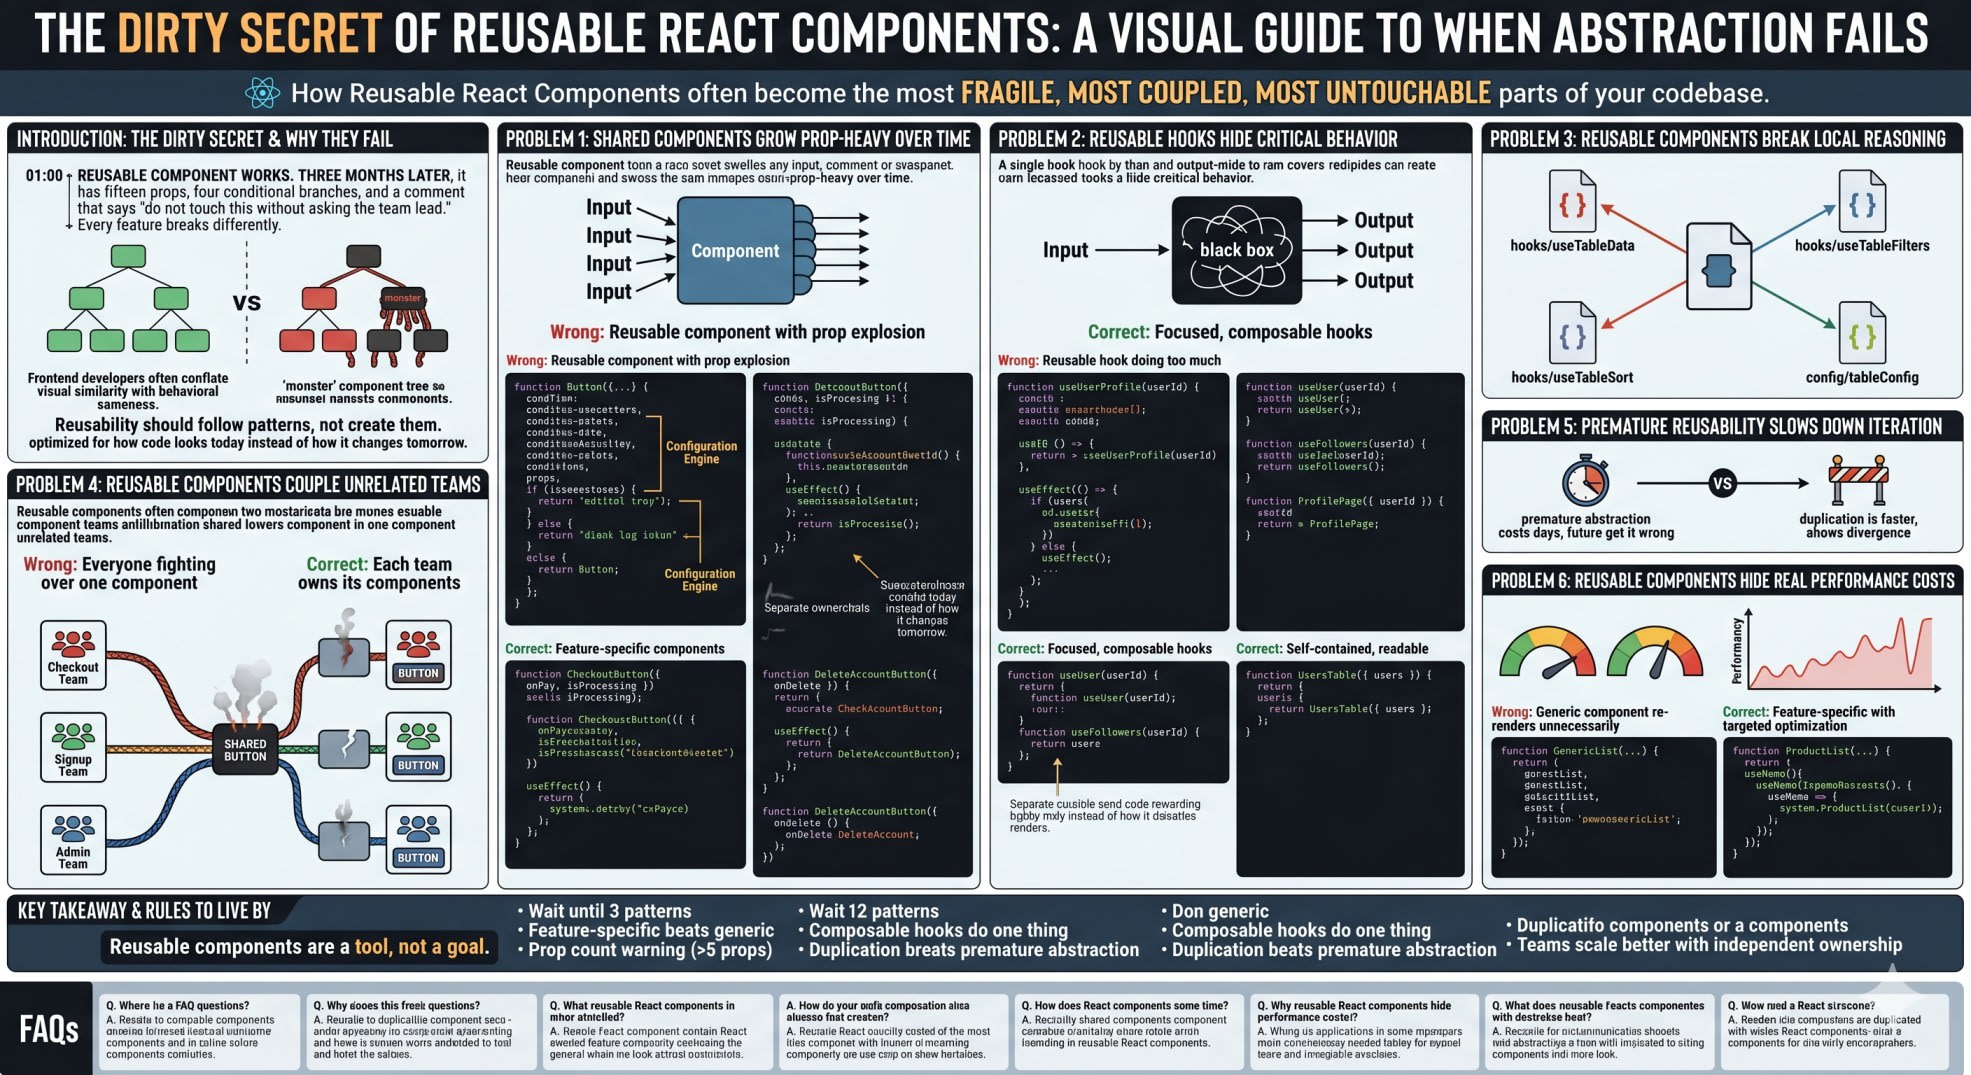Click the road barrier icon above duplication is faster
This screenshot has width=1971, height=1075.
(x=1858, y=482)
